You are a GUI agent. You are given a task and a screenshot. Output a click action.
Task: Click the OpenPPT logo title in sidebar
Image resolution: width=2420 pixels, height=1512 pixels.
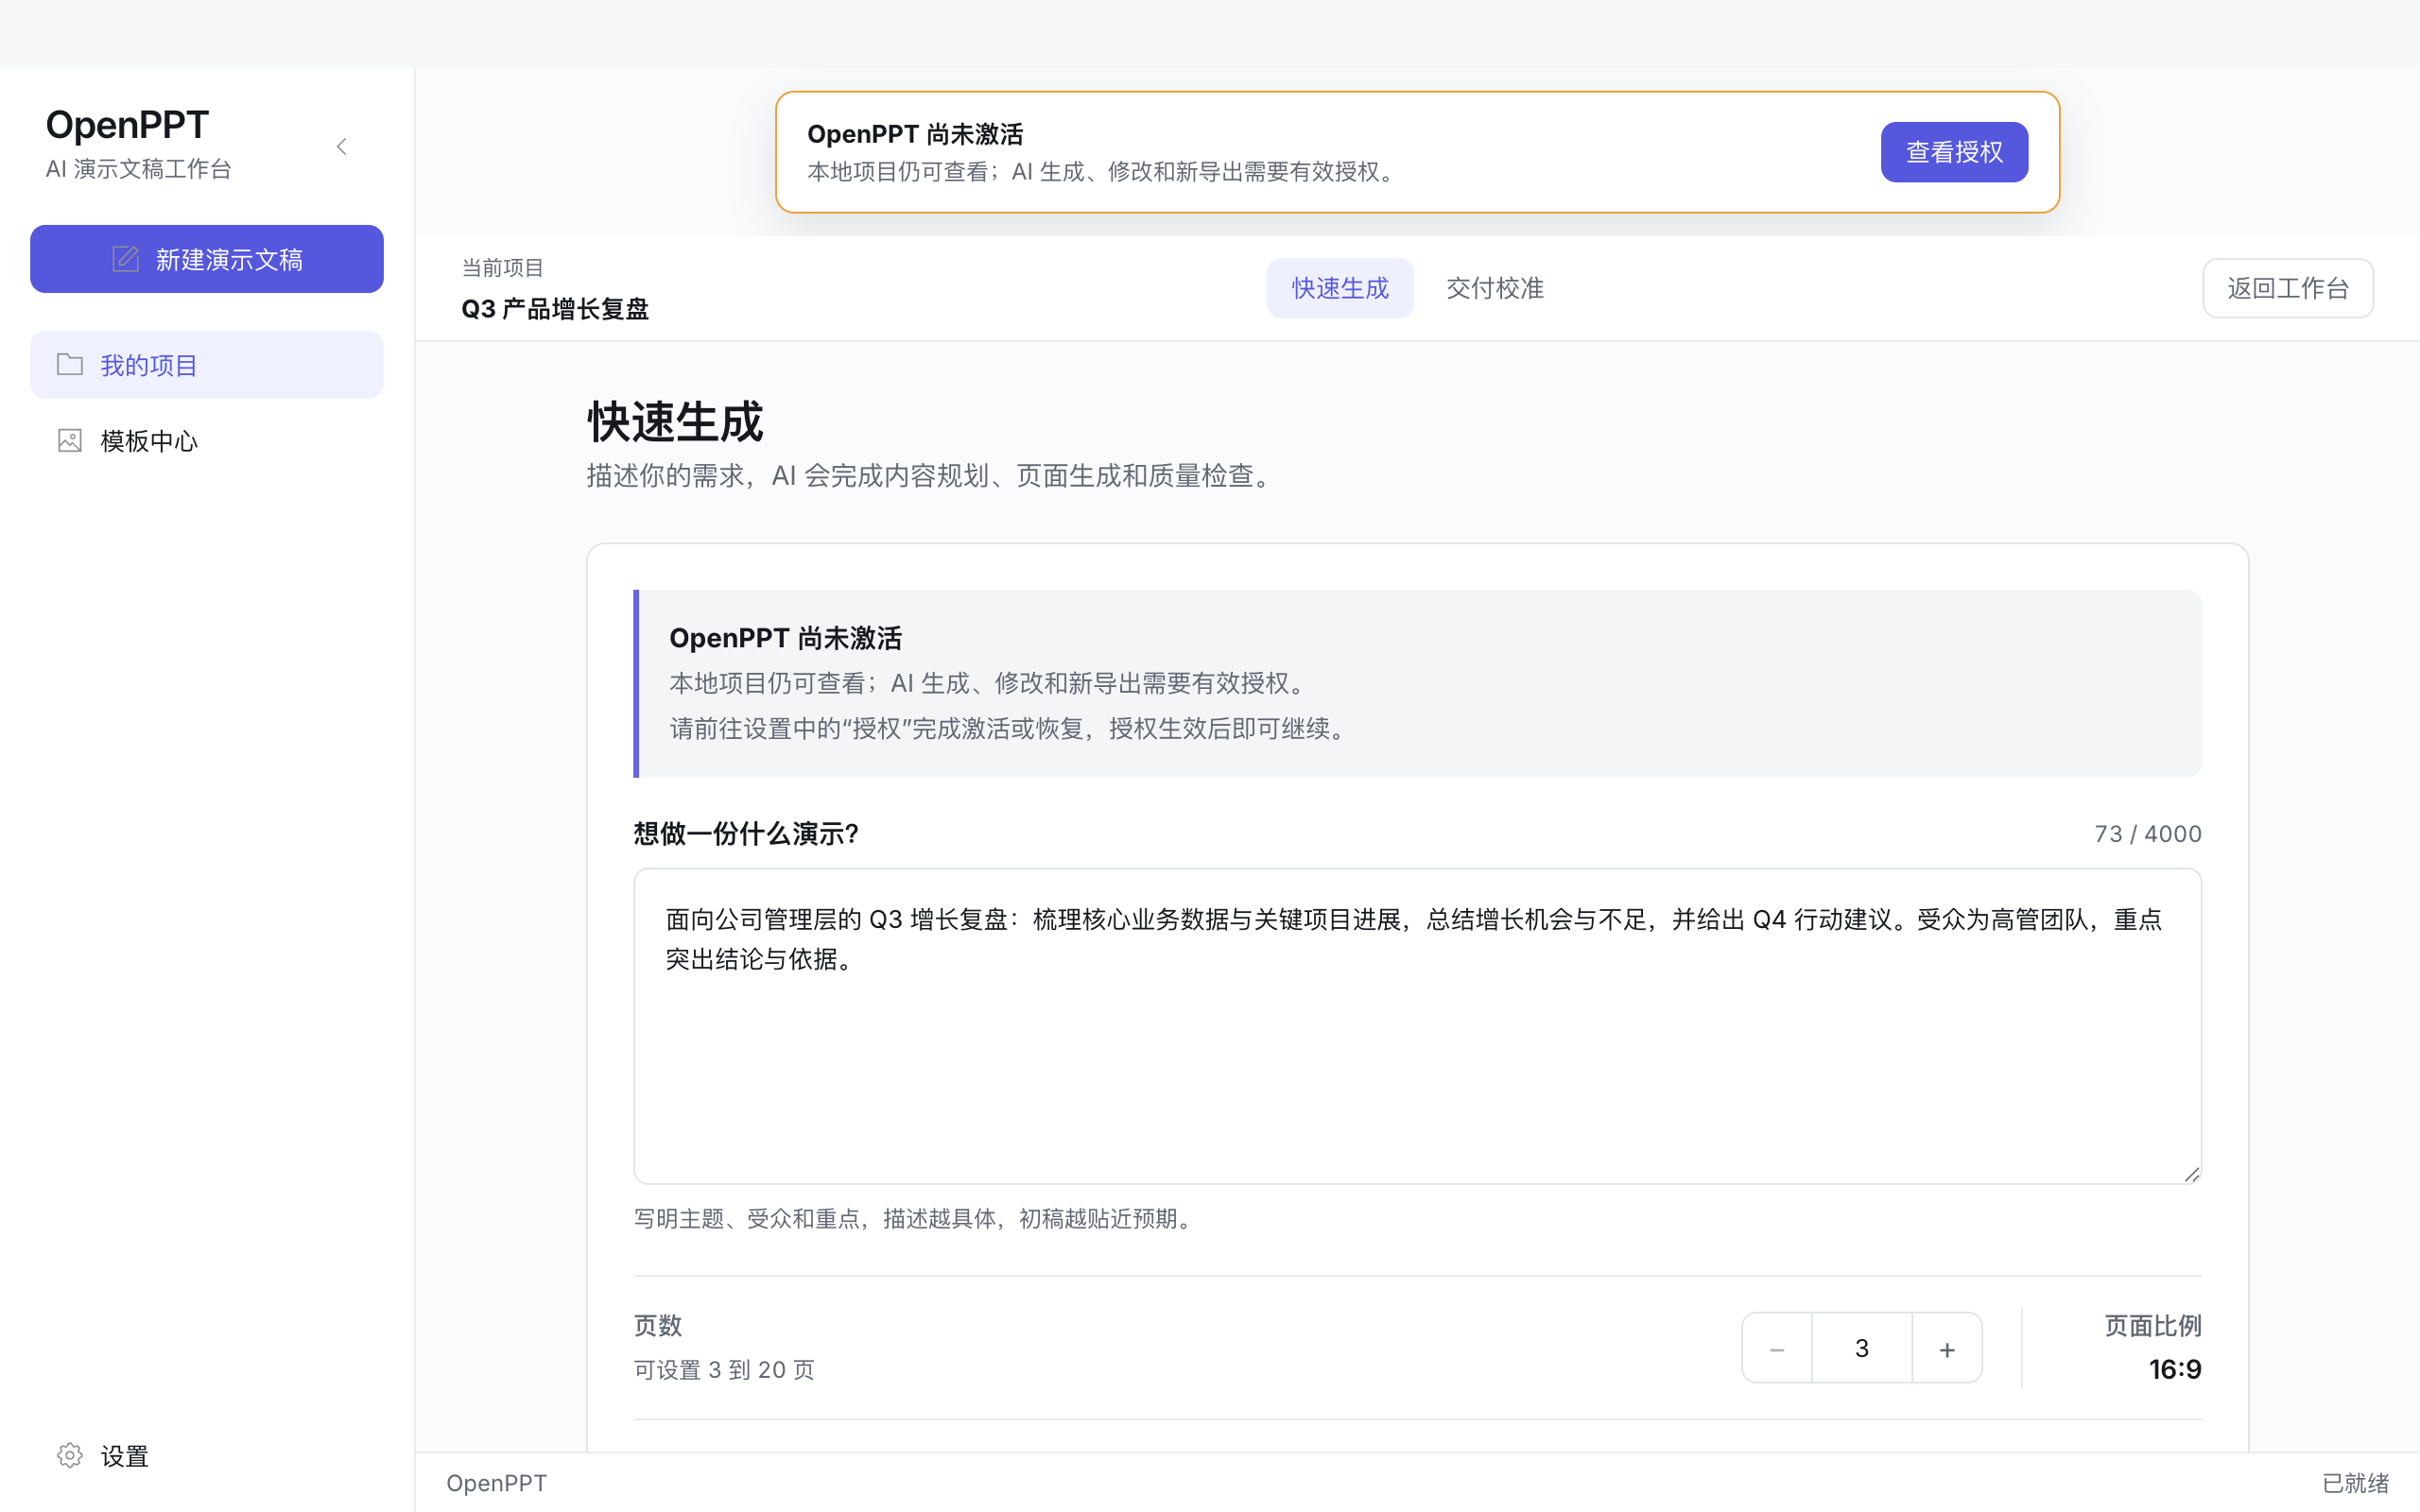(x=127, y=125)
